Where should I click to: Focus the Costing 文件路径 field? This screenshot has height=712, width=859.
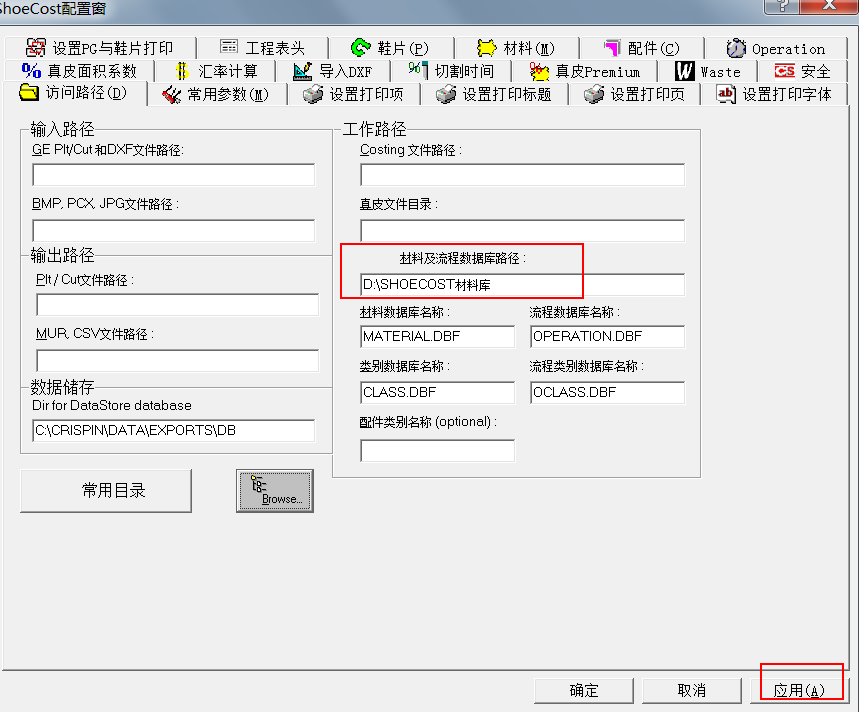click(523, 175)
